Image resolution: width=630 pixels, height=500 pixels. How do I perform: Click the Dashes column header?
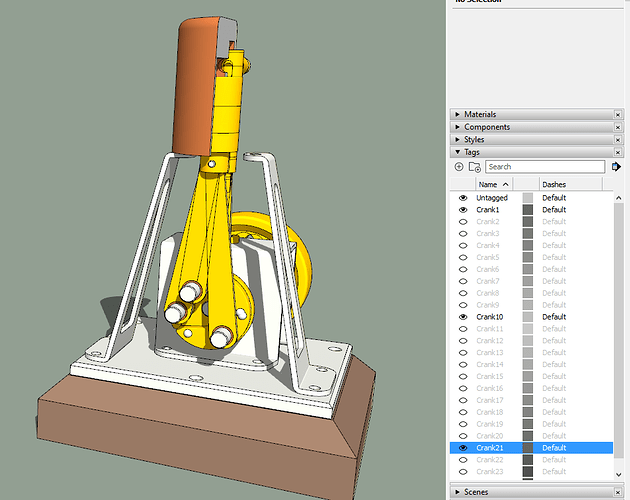coord(554,185)
